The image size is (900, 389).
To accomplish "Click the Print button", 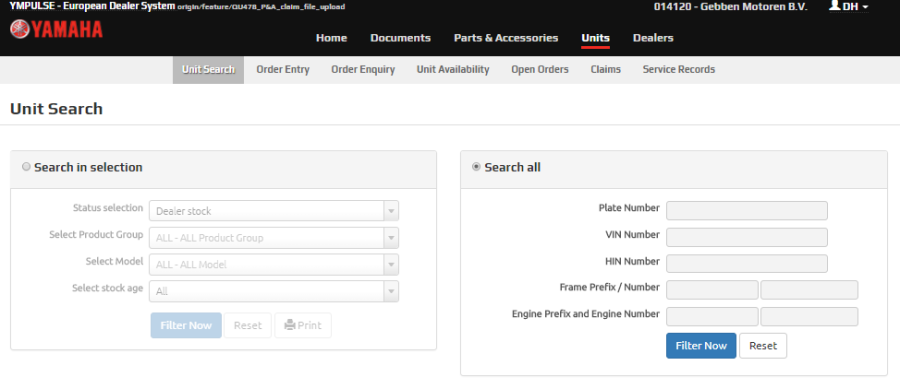I will pos(303,325).
